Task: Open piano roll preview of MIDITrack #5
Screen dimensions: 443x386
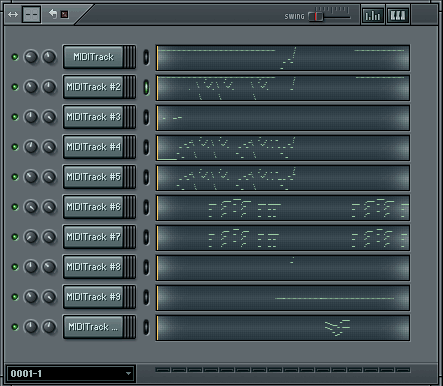Action: click(283, 178)
